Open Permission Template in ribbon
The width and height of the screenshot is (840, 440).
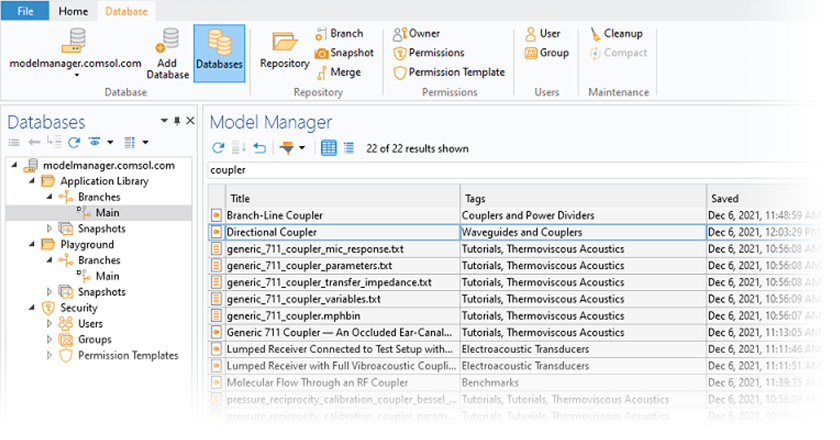point(449,72)
